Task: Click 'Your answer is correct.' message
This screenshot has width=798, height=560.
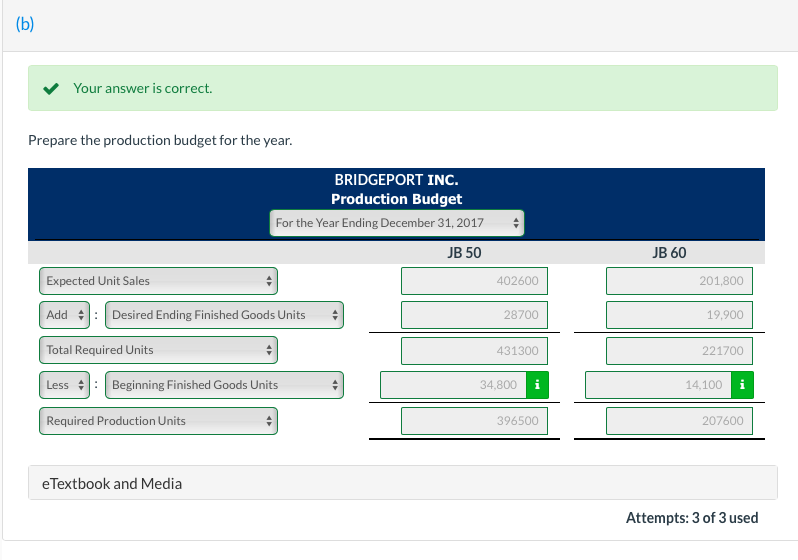Action: coord(142,89)
